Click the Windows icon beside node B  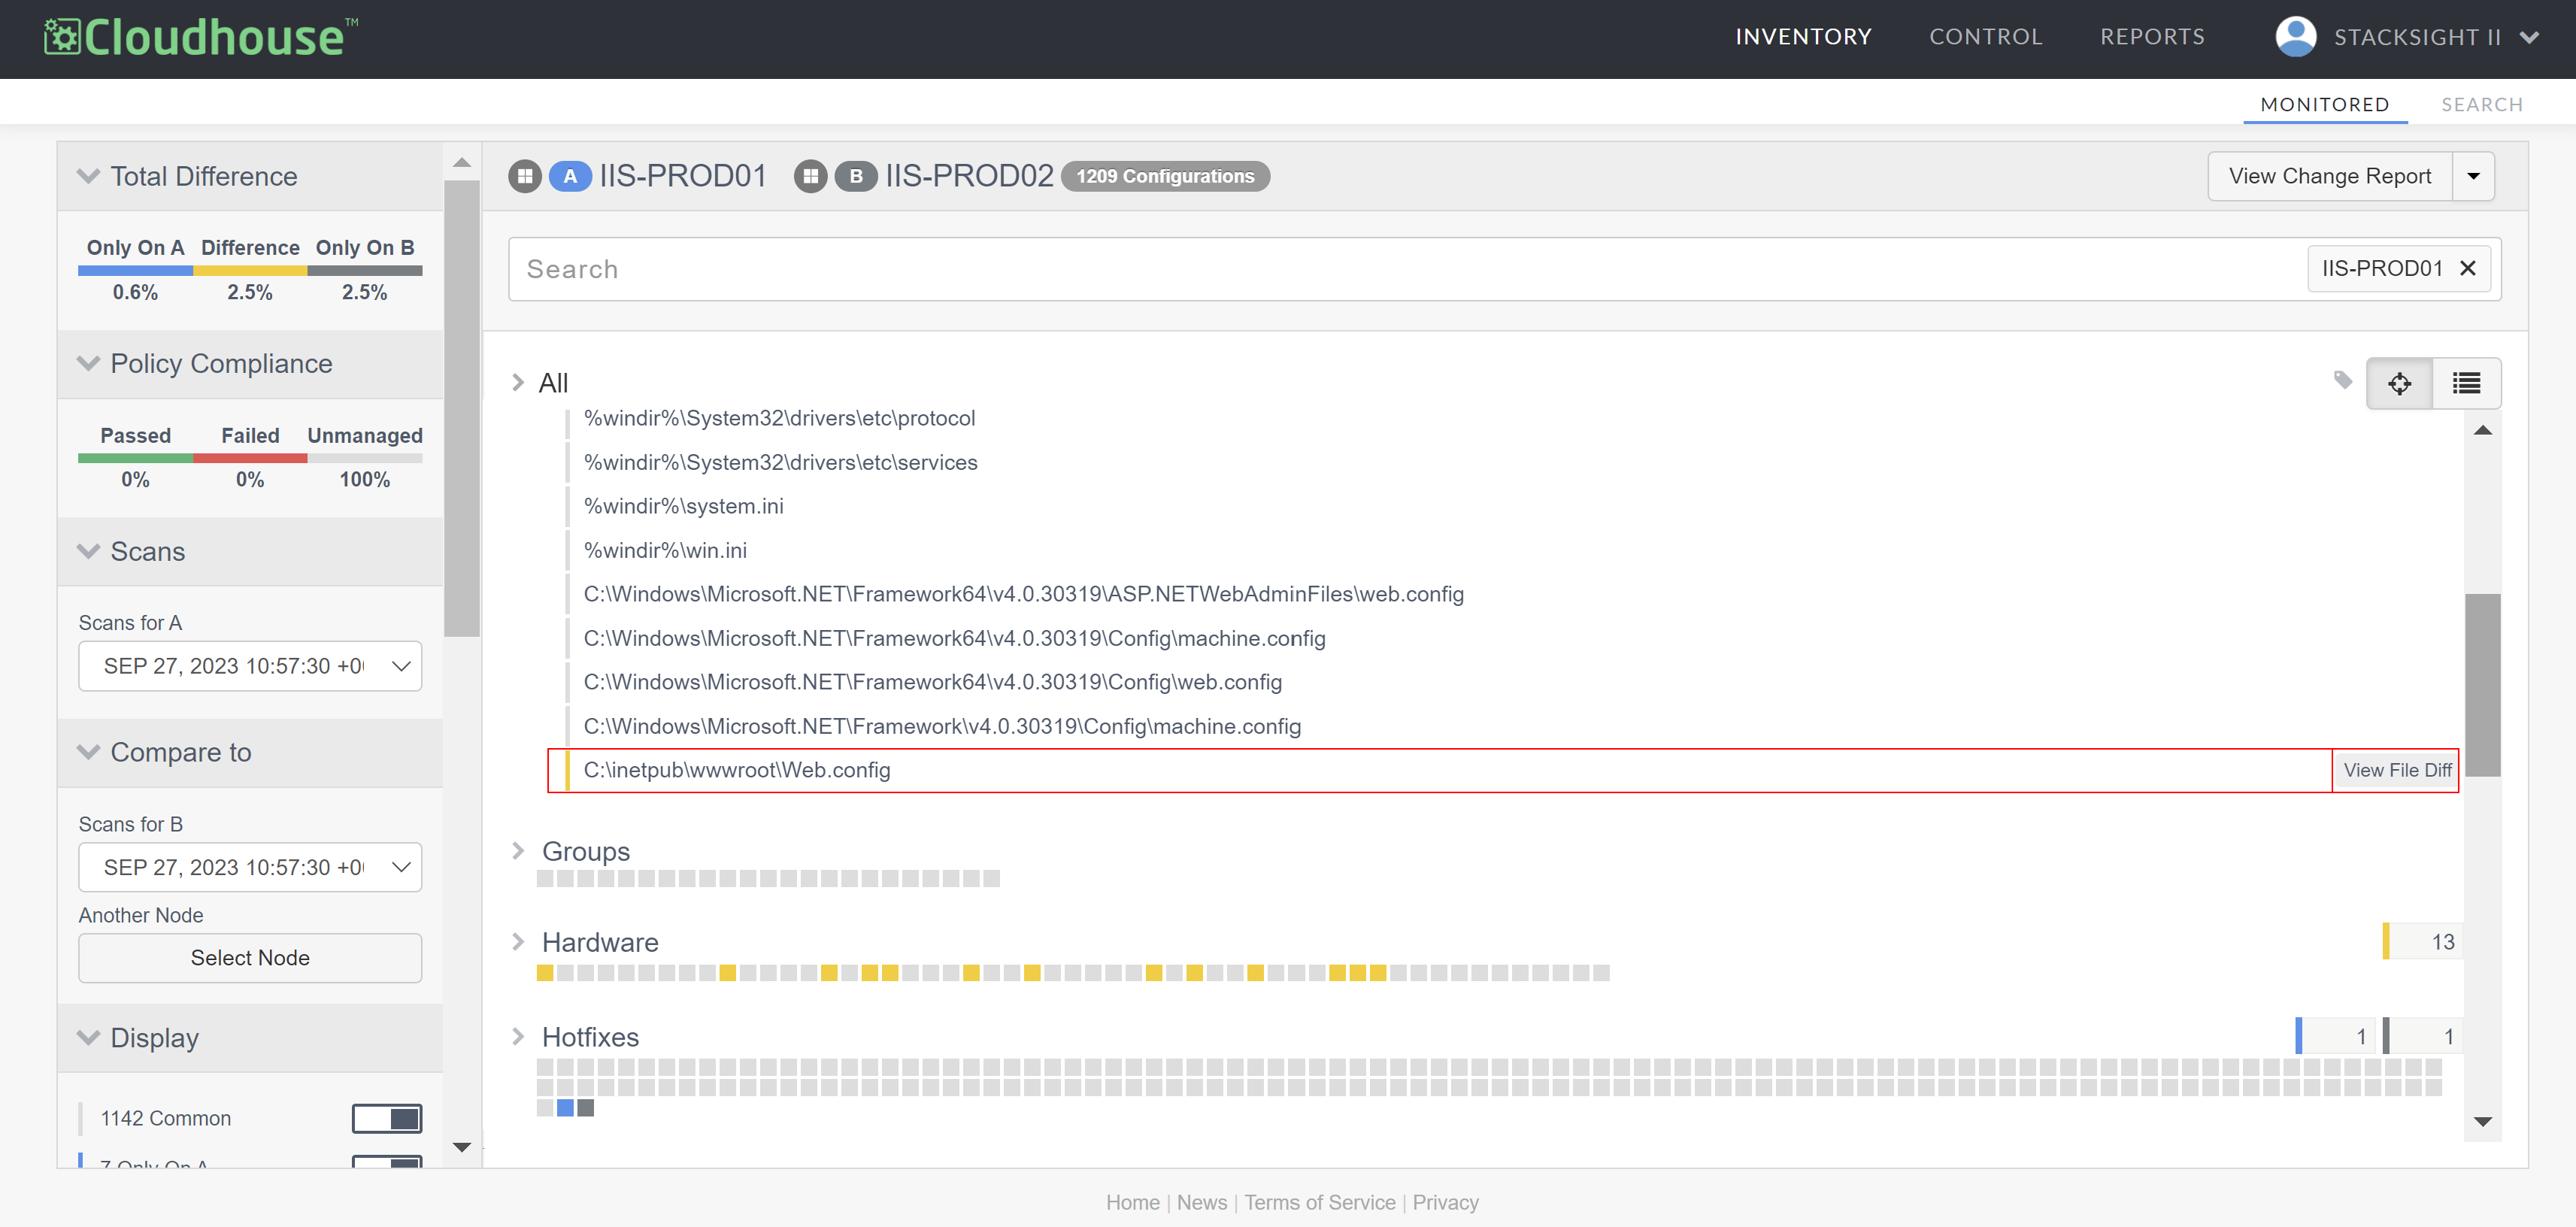(811, 176)
